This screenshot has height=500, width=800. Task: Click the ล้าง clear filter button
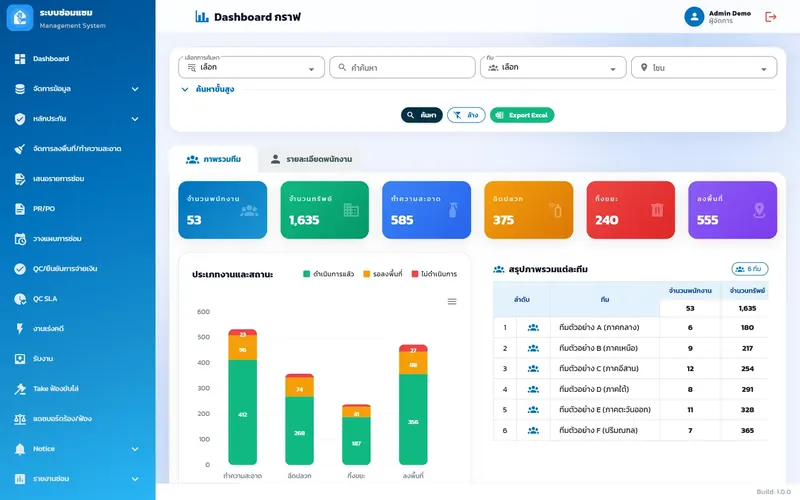click(466, 115)
